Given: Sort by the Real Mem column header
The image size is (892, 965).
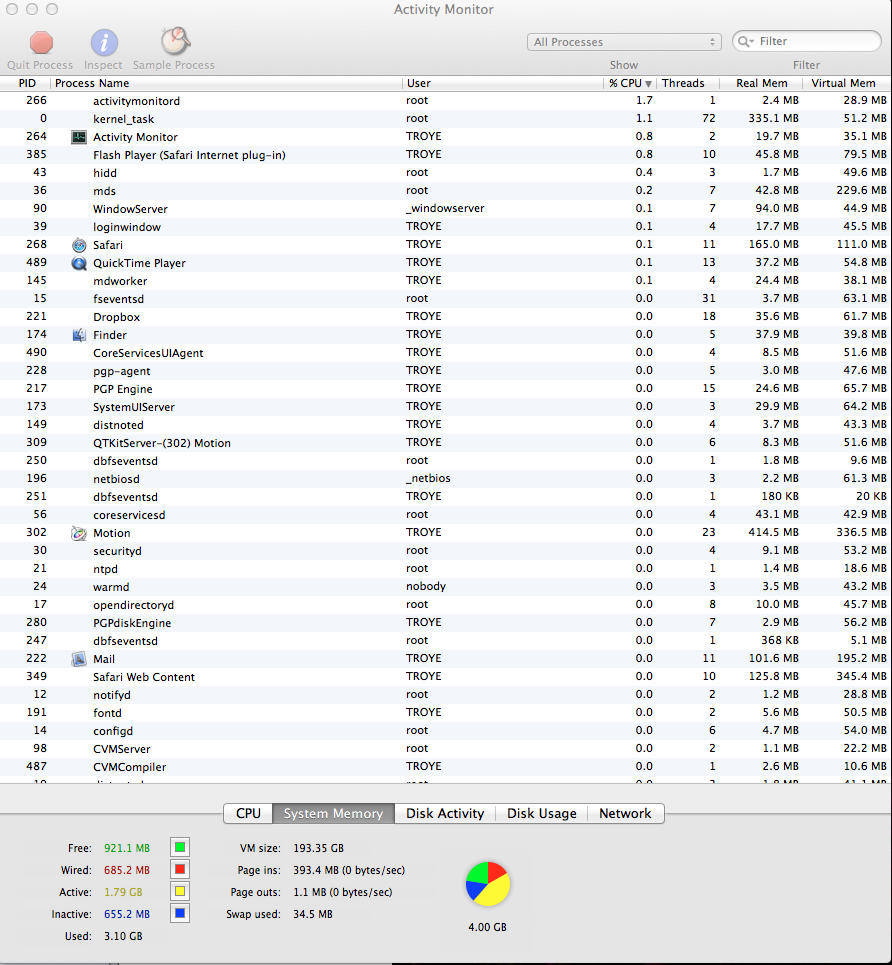Looking at the screenshot, I should point(761,83).
